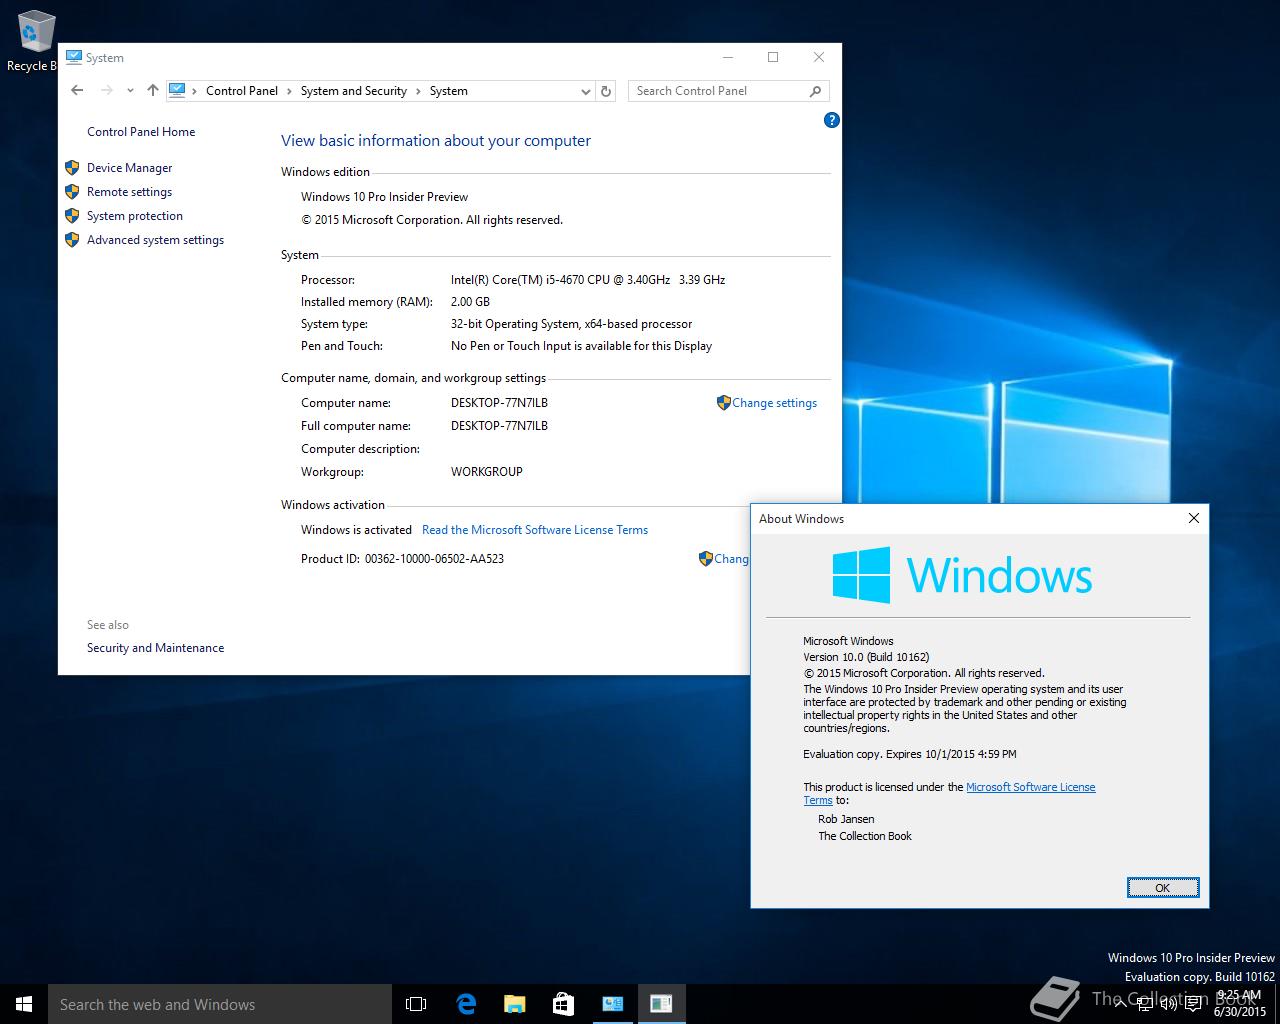The image size is (1280, 1024).
Task: Open Security and Maintenance link
Action: coord(155,648)
